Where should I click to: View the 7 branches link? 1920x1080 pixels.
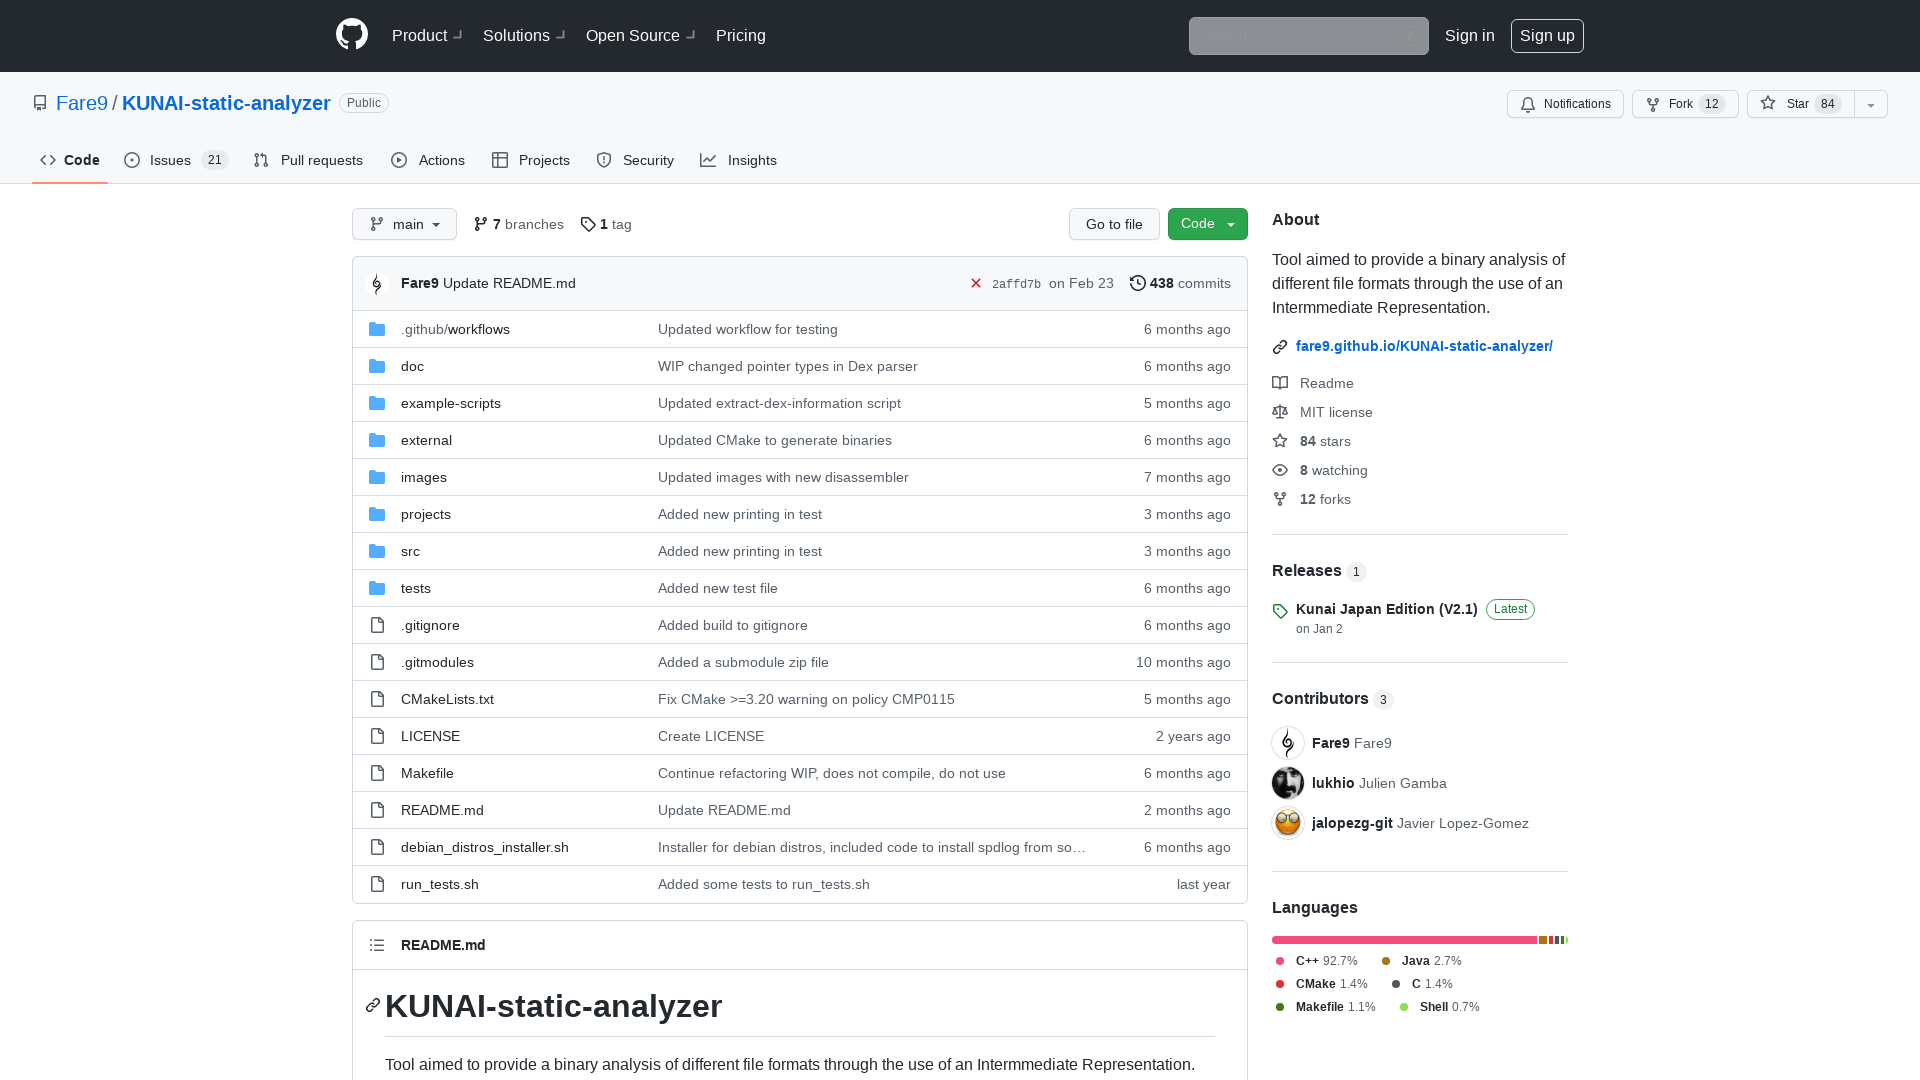519,224
